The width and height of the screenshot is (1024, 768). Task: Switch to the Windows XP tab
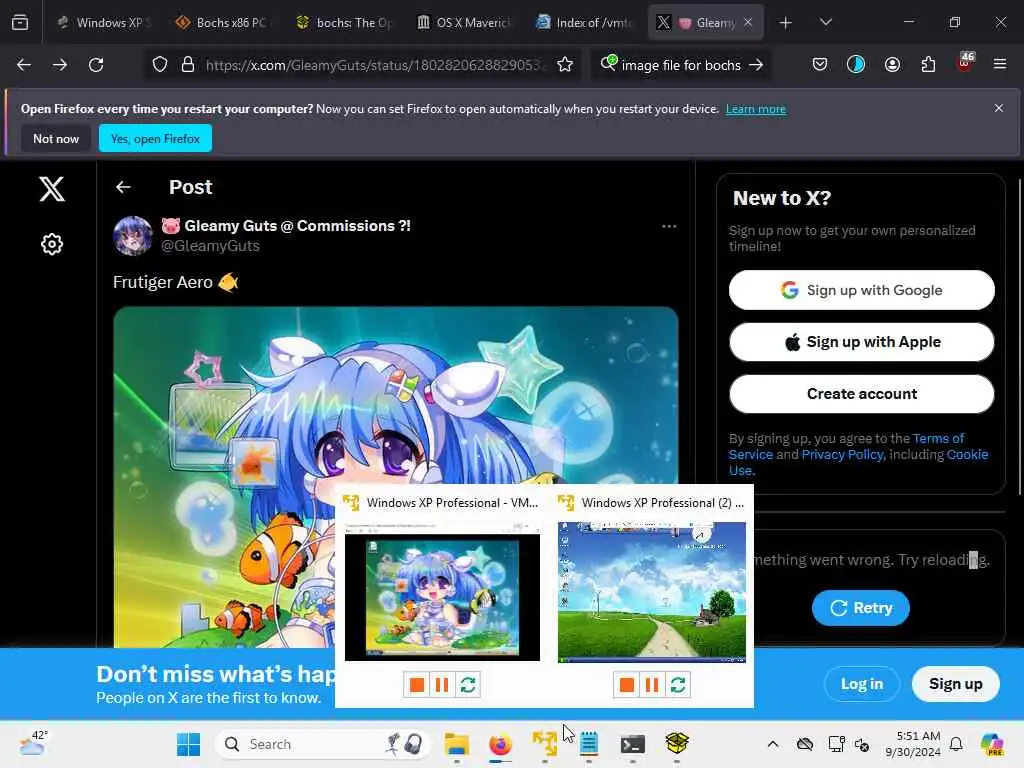click(104, 23)
